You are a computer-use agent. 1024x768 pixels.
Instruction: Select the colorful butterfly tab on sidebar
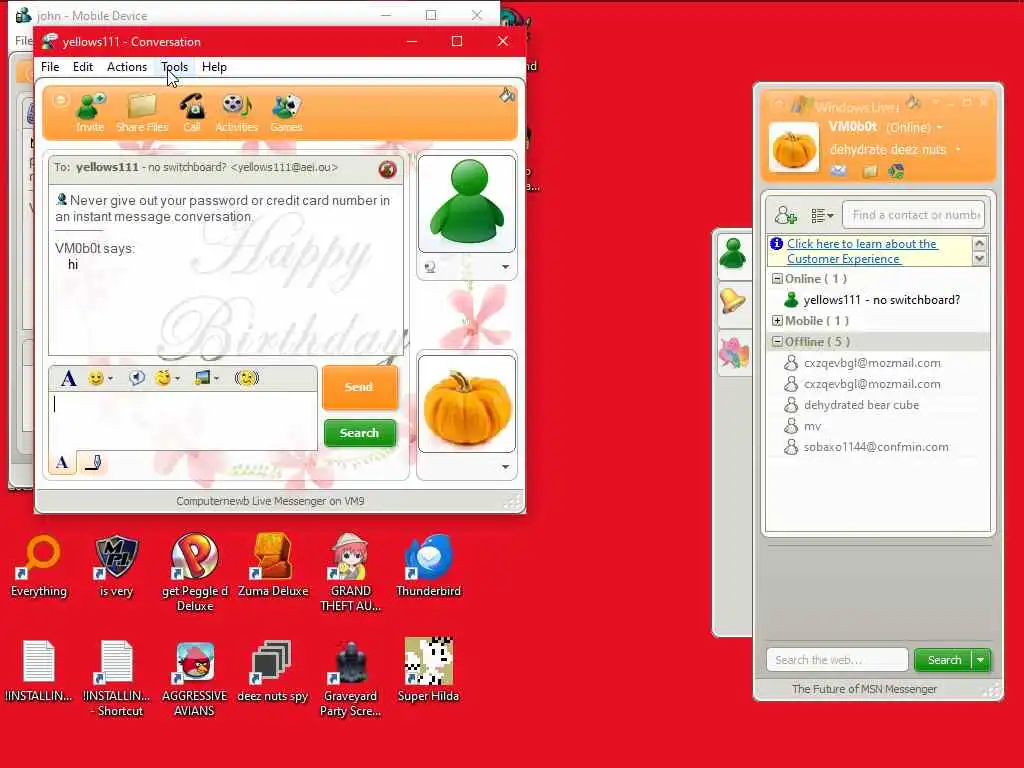(733, 351)
